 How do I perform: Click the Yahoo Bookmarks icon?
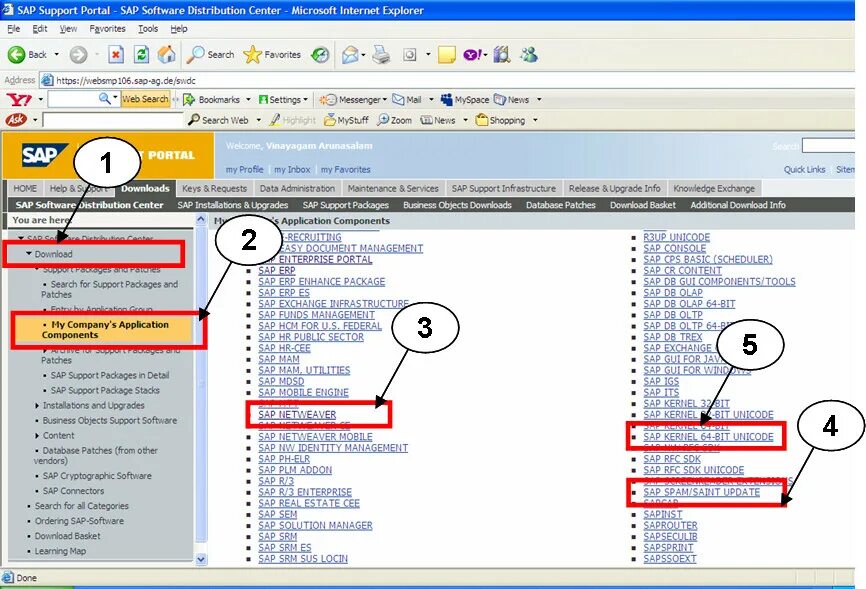point(189,99)
